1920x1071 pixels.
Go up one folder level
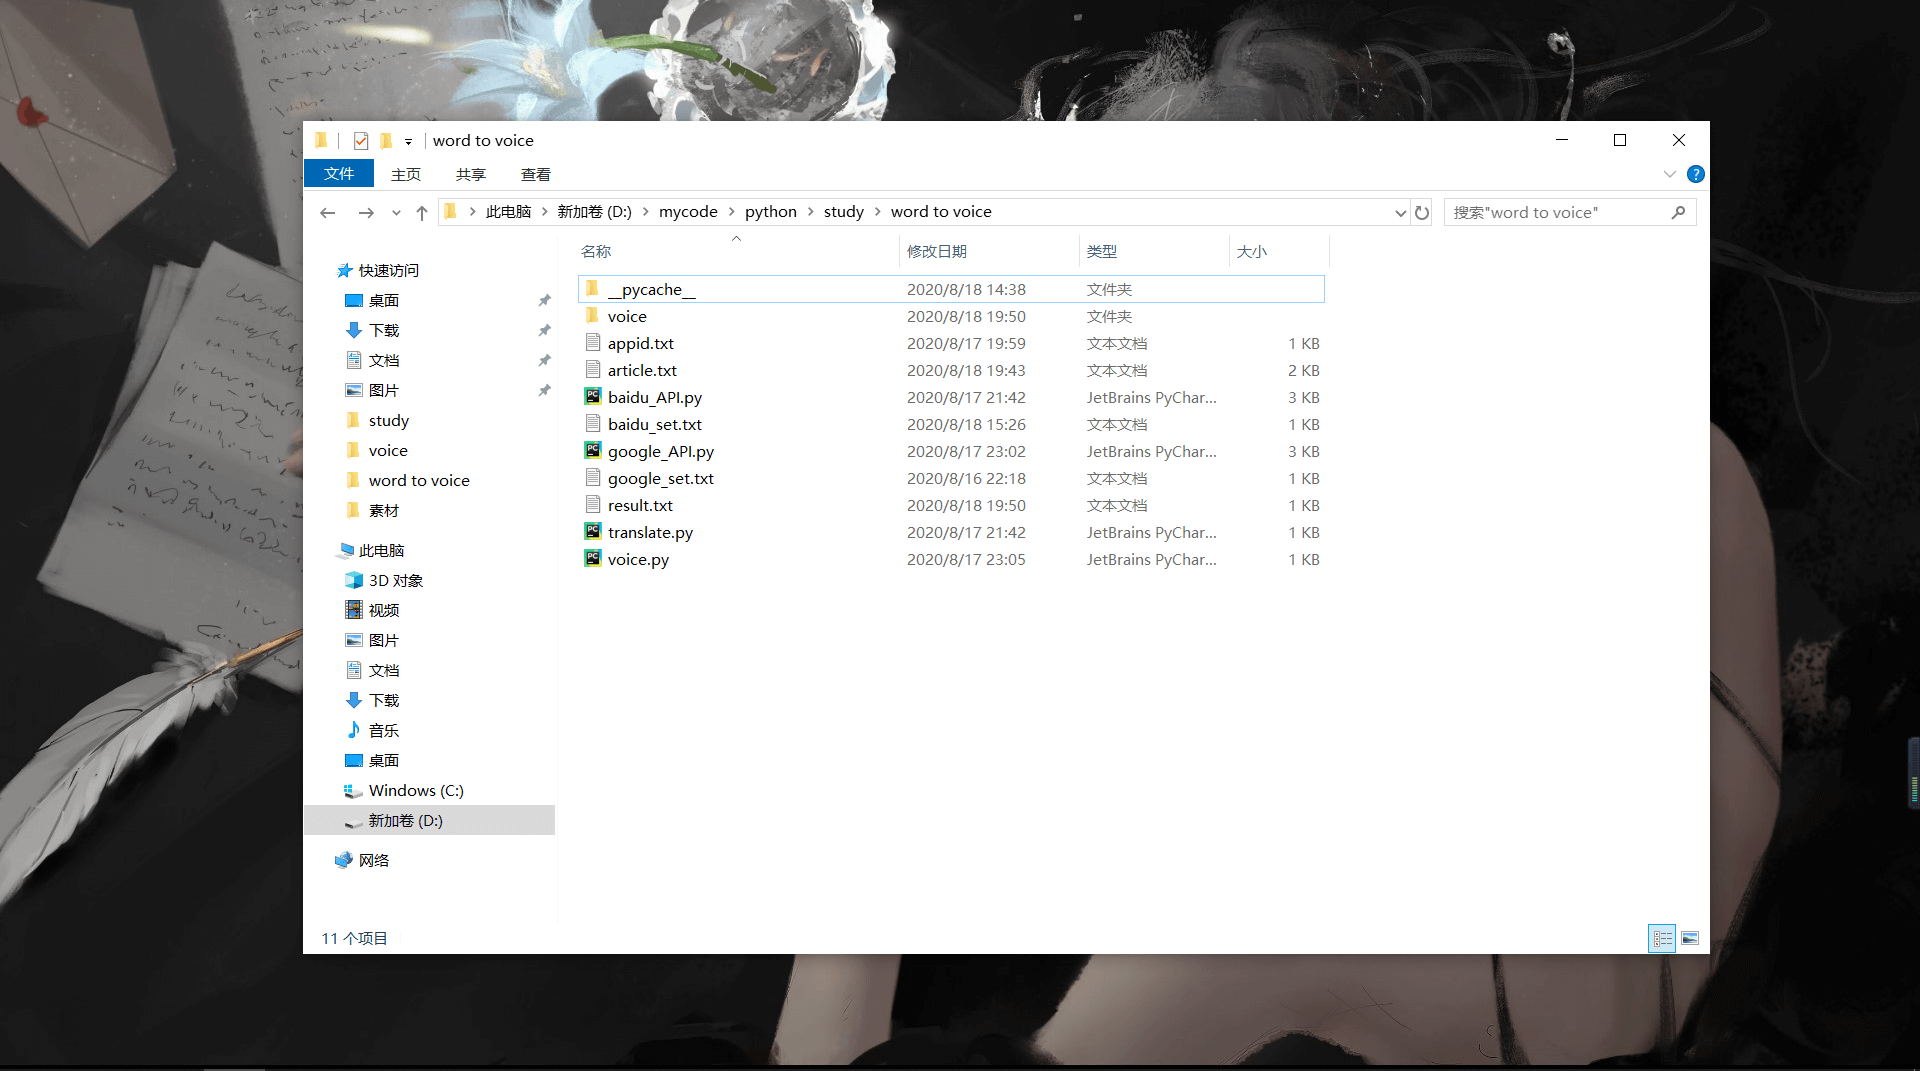click(422, 212)
